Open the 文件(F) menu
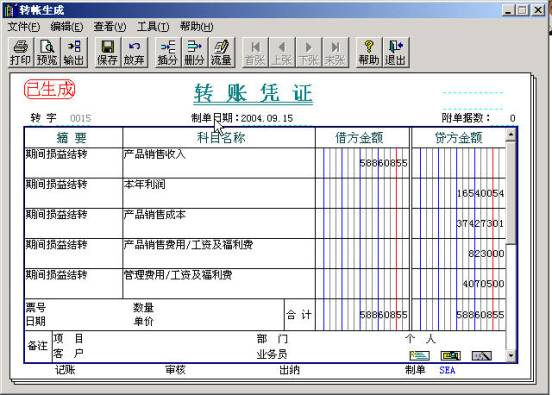Image resolution: width=552 pixels, height=395 pixels. click(x=24, y=27)
